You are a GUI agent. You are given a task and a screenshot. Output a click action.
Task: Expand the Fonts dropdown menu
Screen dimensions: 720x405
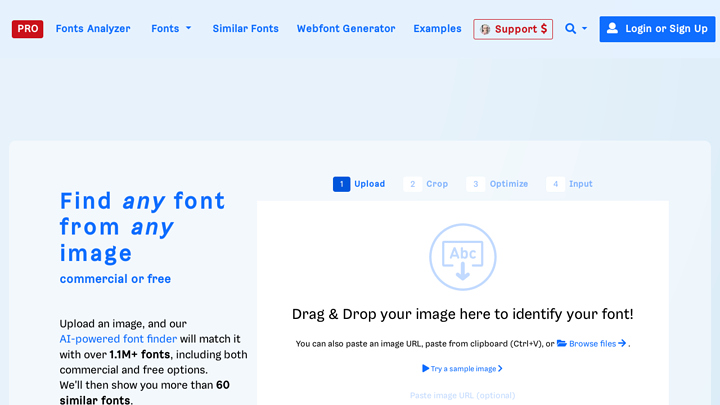tap(171, 29)
